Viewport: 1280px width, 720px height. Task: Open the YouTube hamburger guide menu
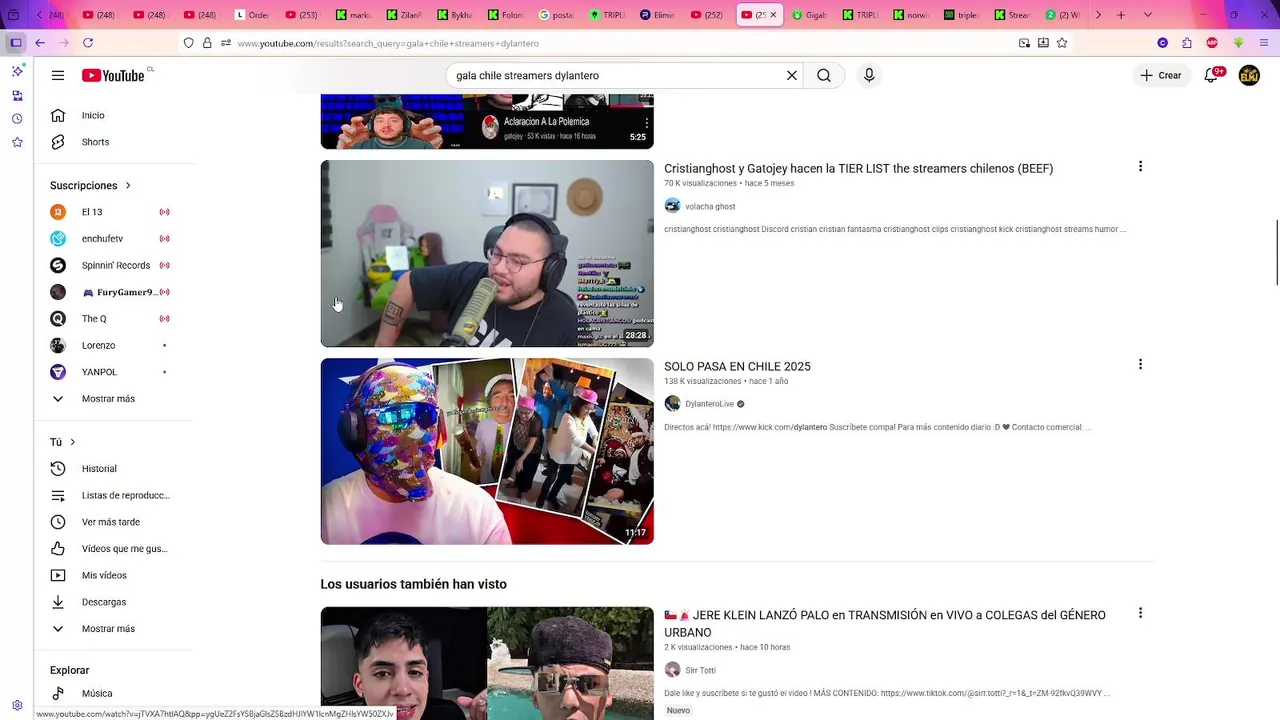pyautogui.click(x=58, y=75)
